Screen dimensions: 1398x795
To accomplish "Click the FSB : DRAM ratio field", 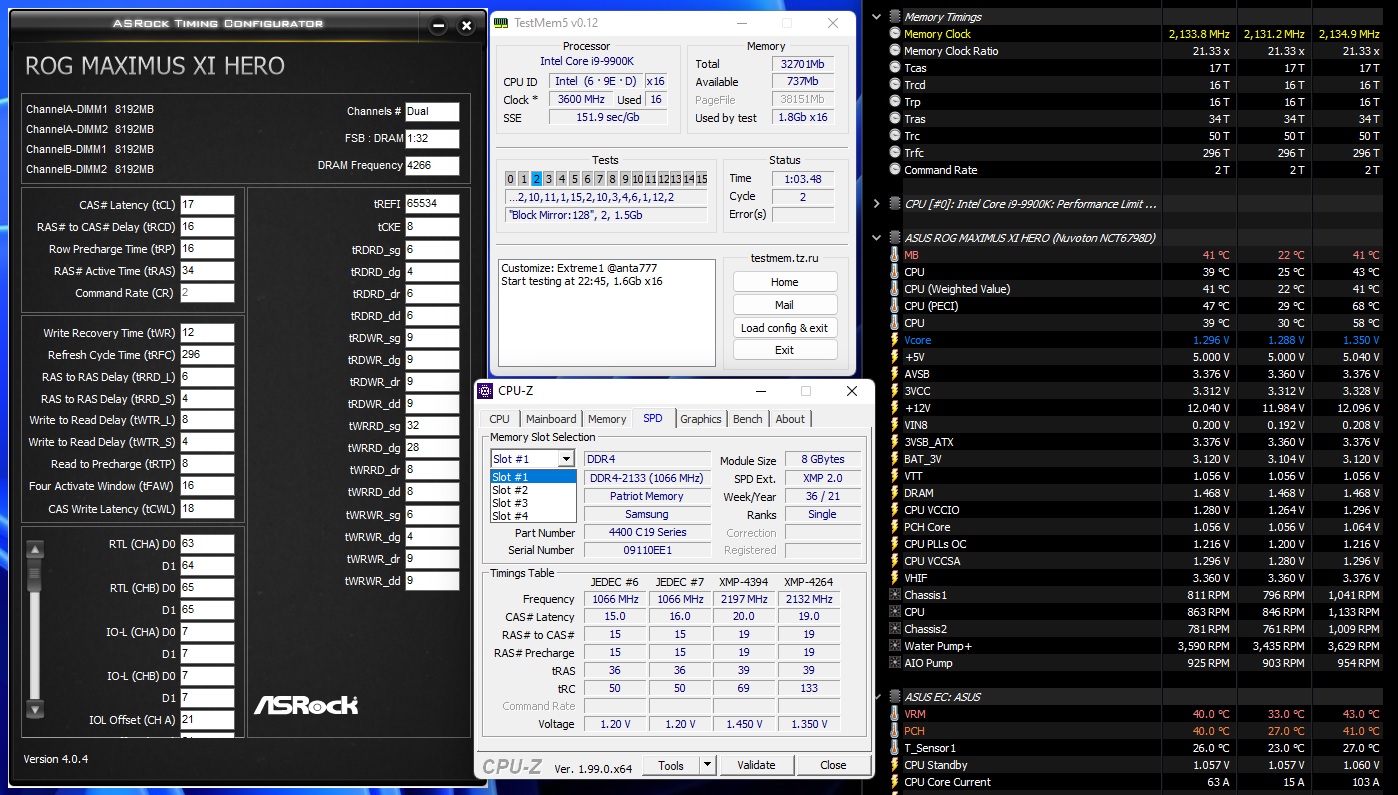I will (x=432, y=139).
